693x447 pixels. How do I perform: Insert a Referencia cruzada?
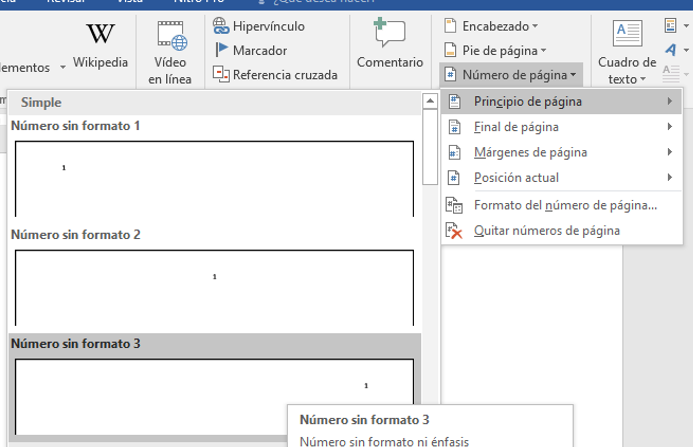click(x=275, y=74)
